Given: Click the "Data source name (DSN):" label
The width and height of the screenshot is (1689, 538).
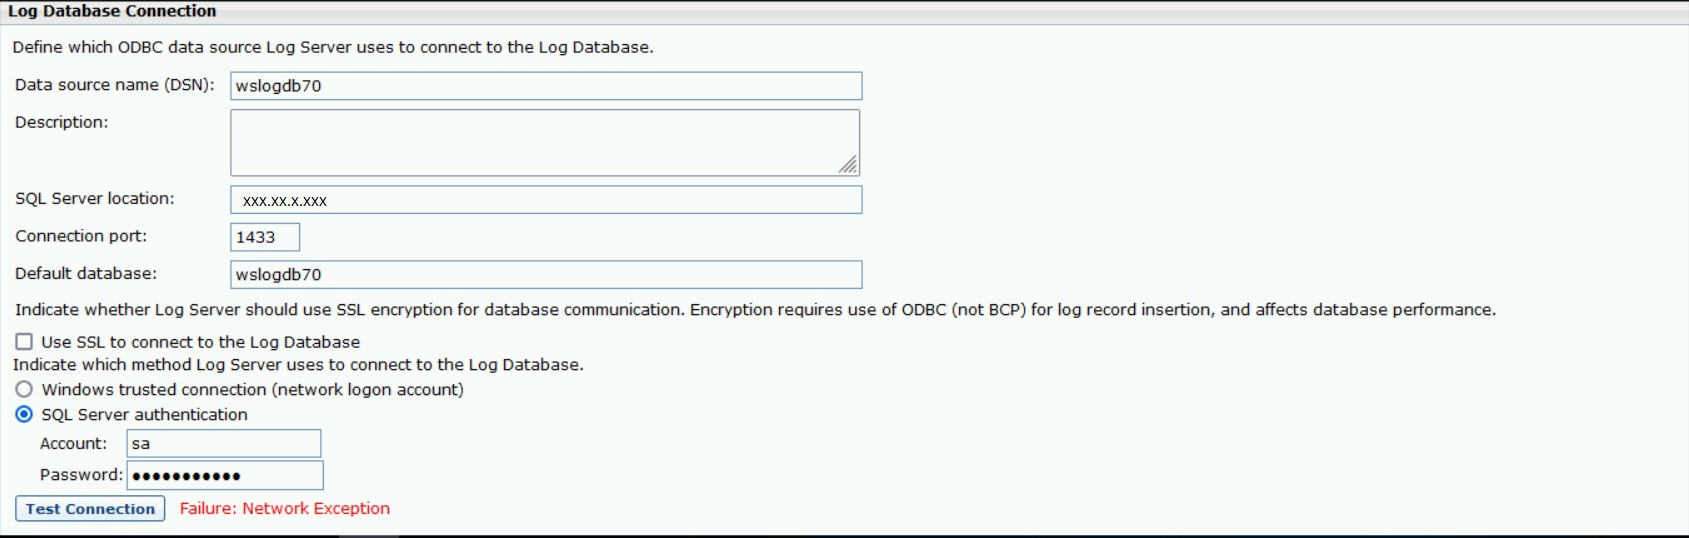Looking at the screenshot, I should [115, 85].
